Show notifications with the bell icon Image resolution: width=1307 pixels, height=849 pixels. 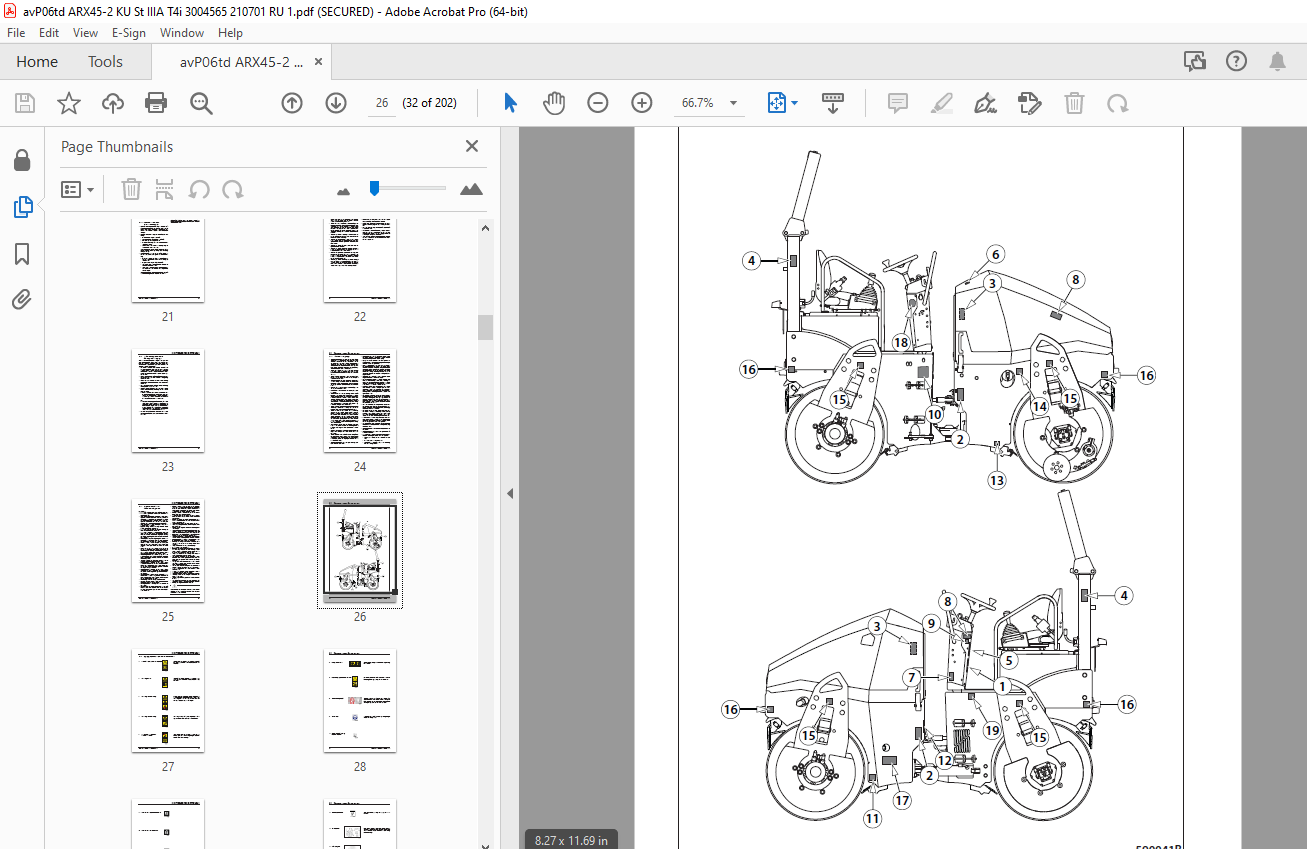pyautogui.click(x=1277, y=62)
